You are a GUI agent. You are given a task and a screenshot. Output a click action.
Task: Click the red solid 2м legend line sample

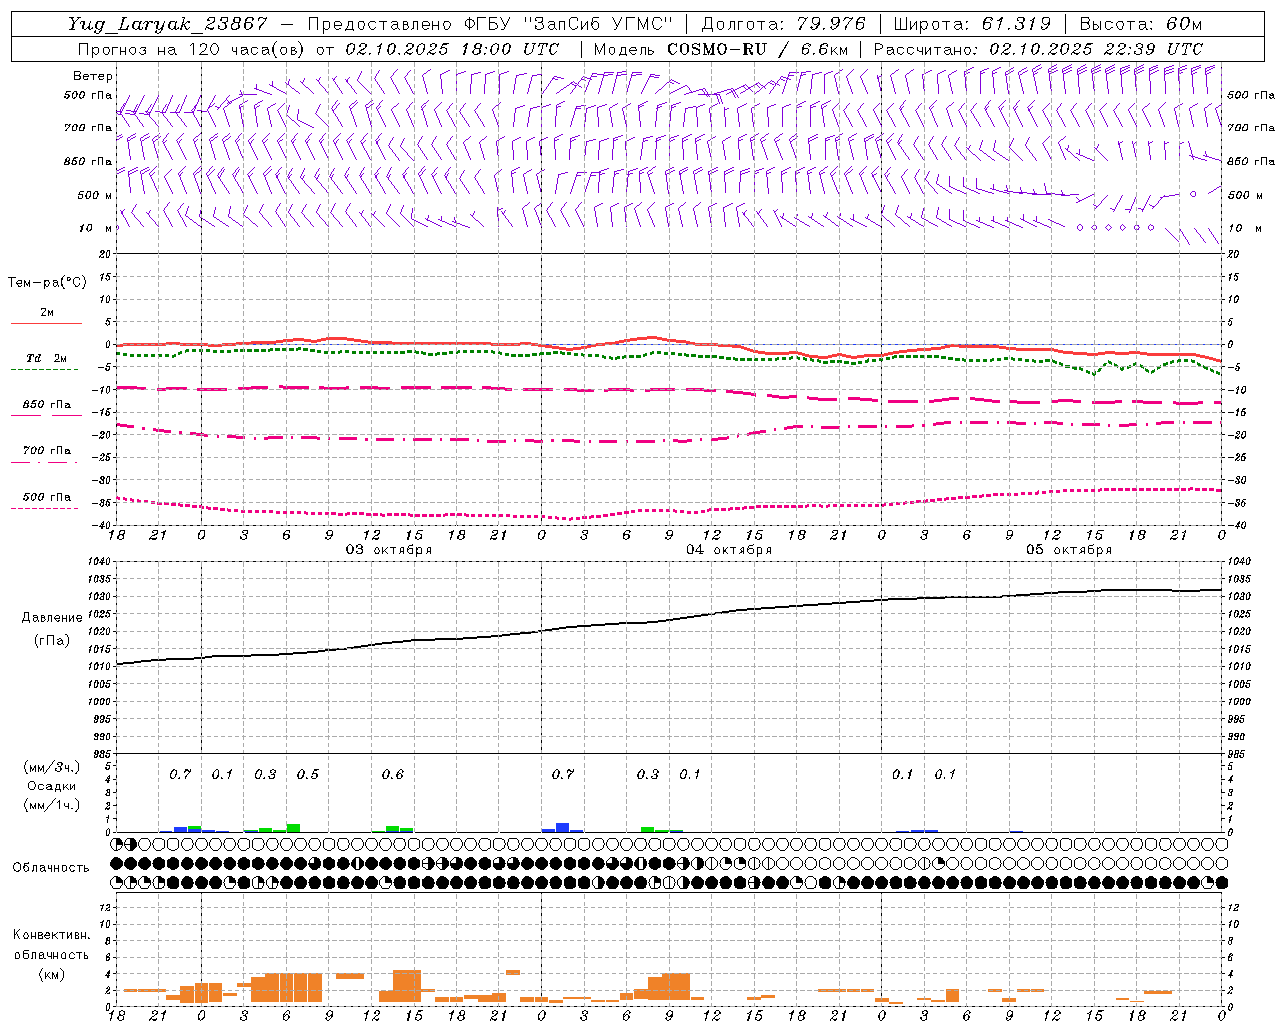pos(46,324)
